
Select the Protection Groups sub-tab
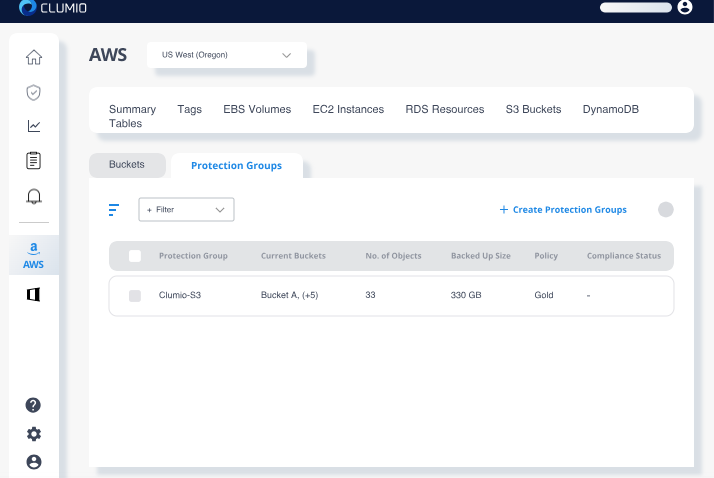(x=236, y=166)
